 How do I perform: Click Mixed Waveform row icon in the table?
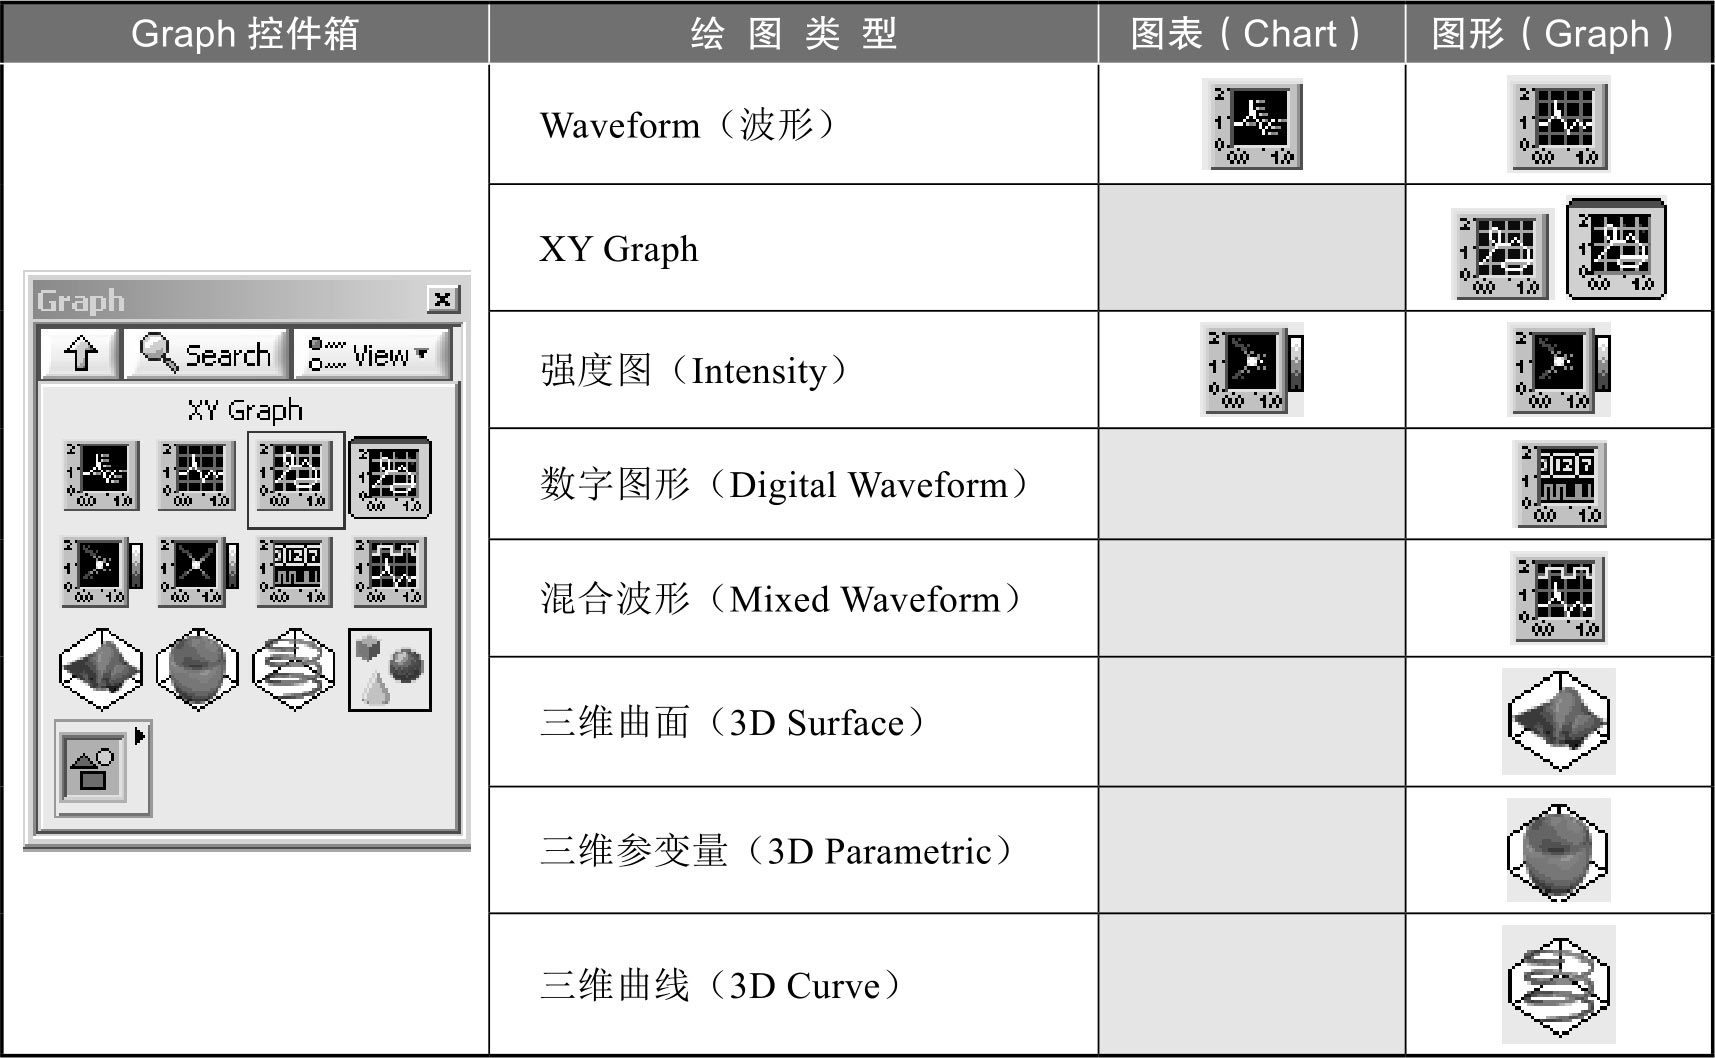tap(1559, 598)
